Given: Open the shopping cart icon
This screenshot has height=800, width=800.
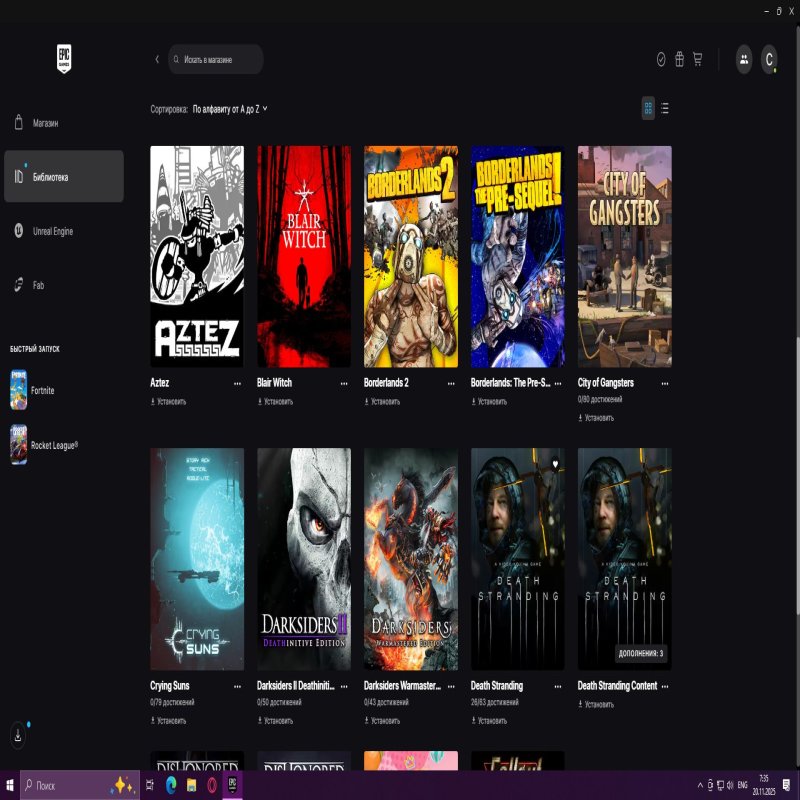Looking at the screenshot, I should click(697, 59).
